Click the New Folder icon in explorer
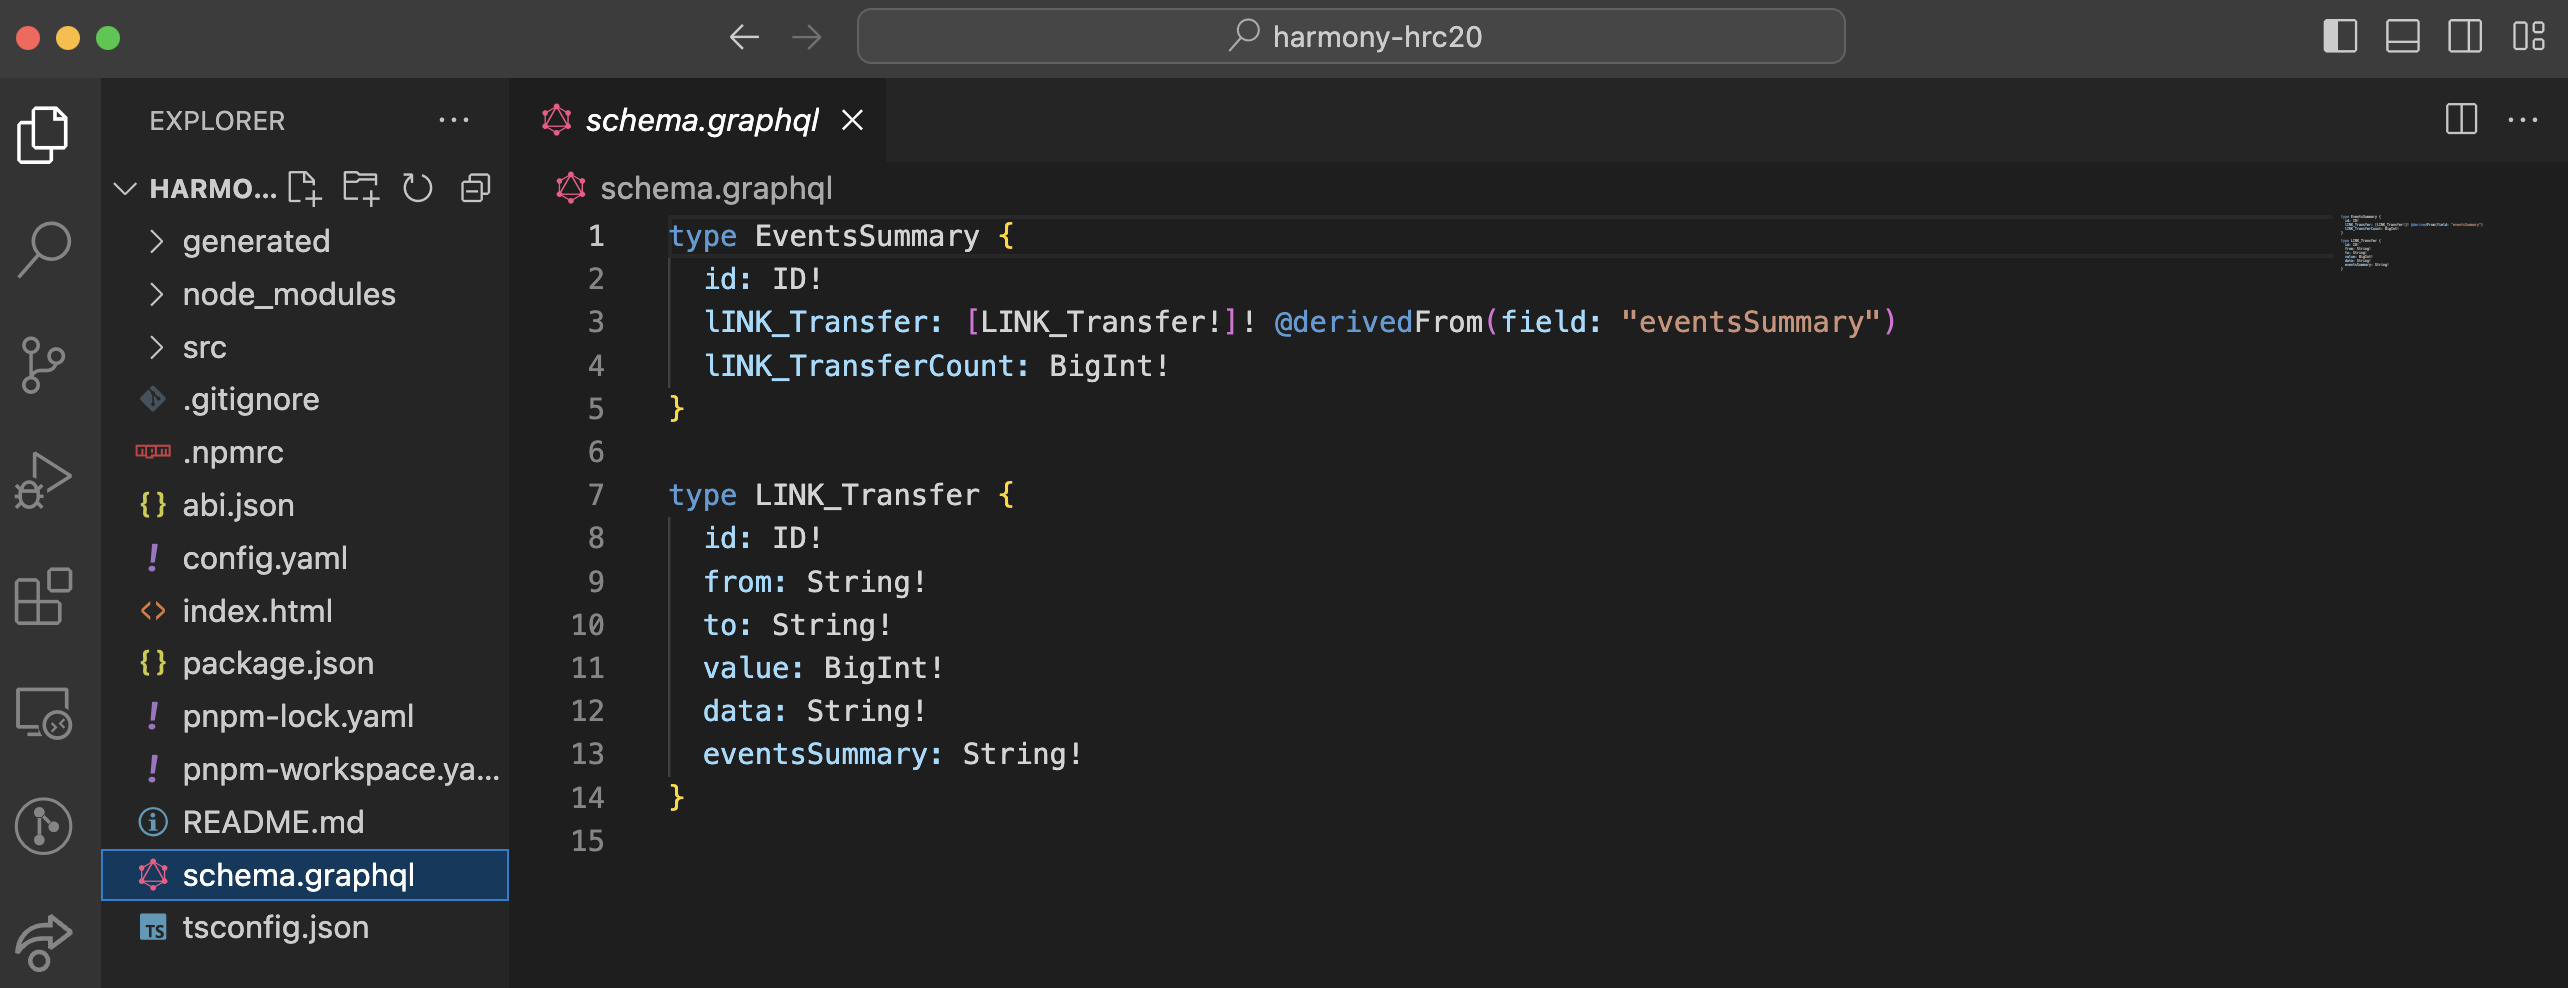The image size is (2568, 988). pyautogui.click(x=360, y=188)
